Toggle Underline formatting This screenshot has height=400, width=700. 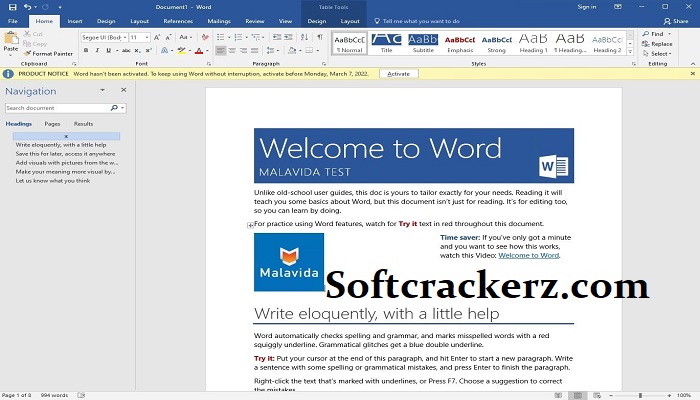[108, 50]
